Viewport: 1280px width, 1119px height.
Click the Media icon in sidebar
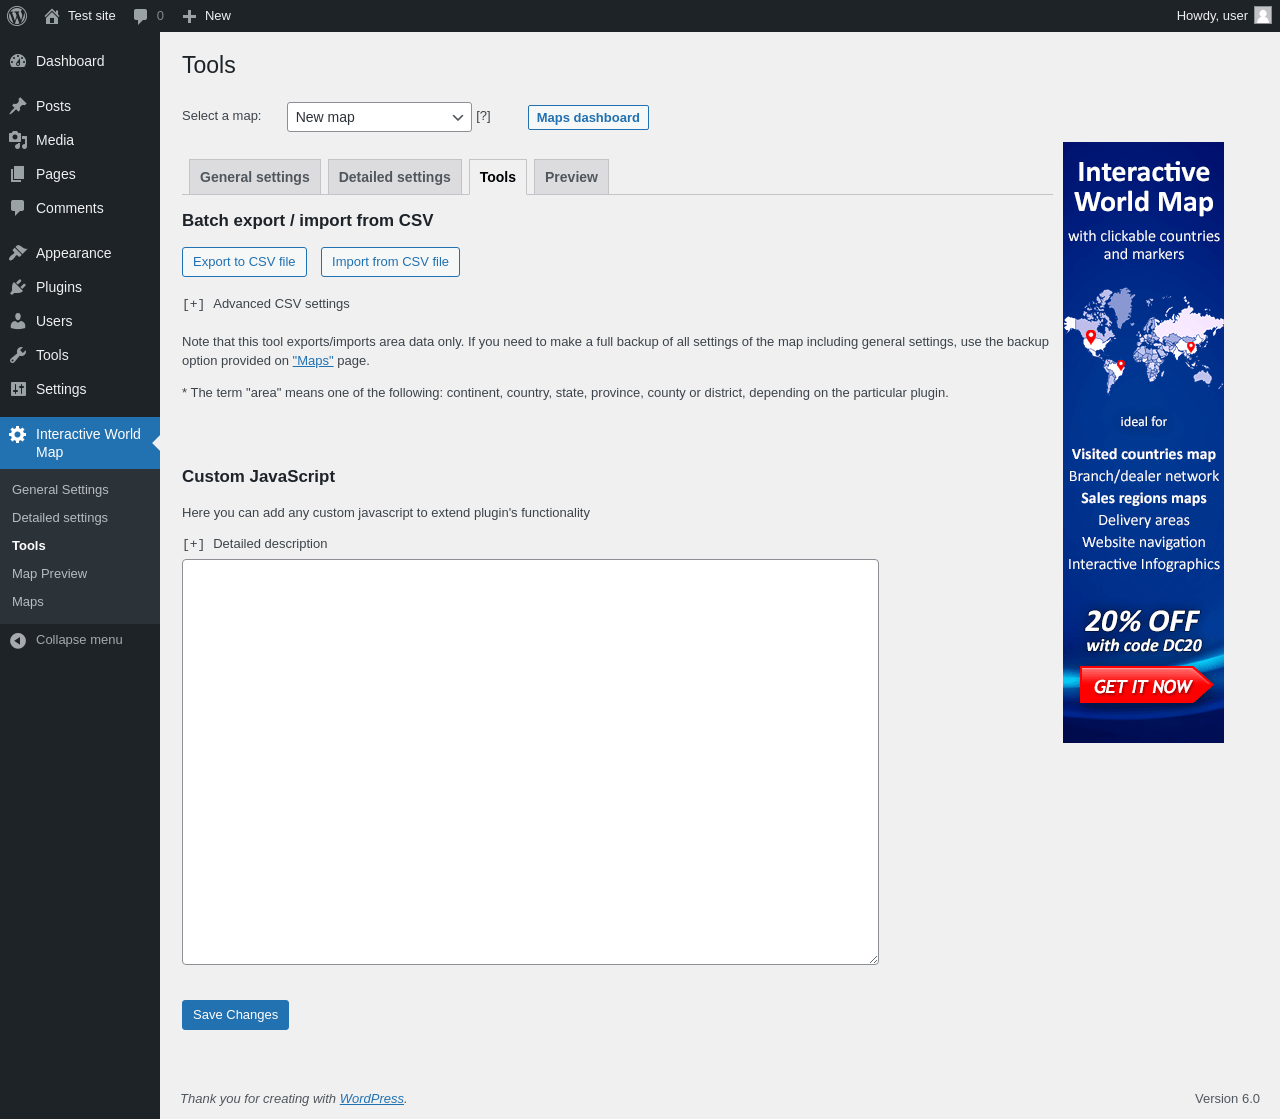[x=18, y=140]
